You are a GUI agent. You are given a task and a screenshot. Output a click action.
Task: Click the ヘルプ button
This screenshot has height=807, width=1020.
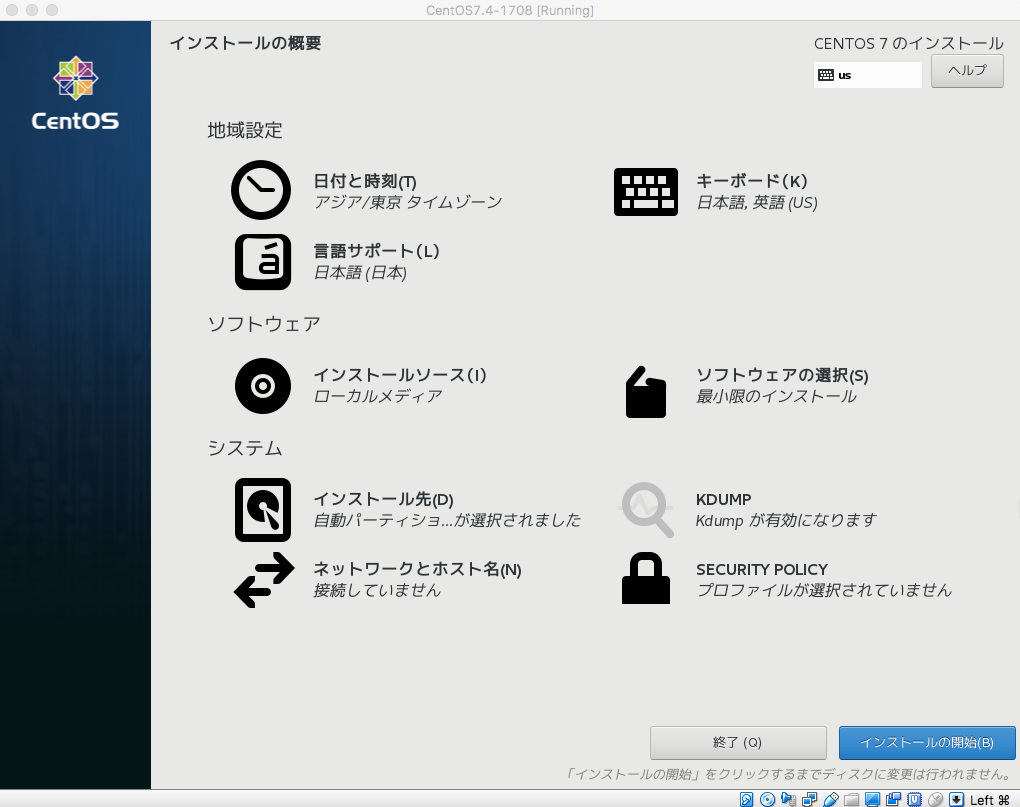click(x=965, y=71)
